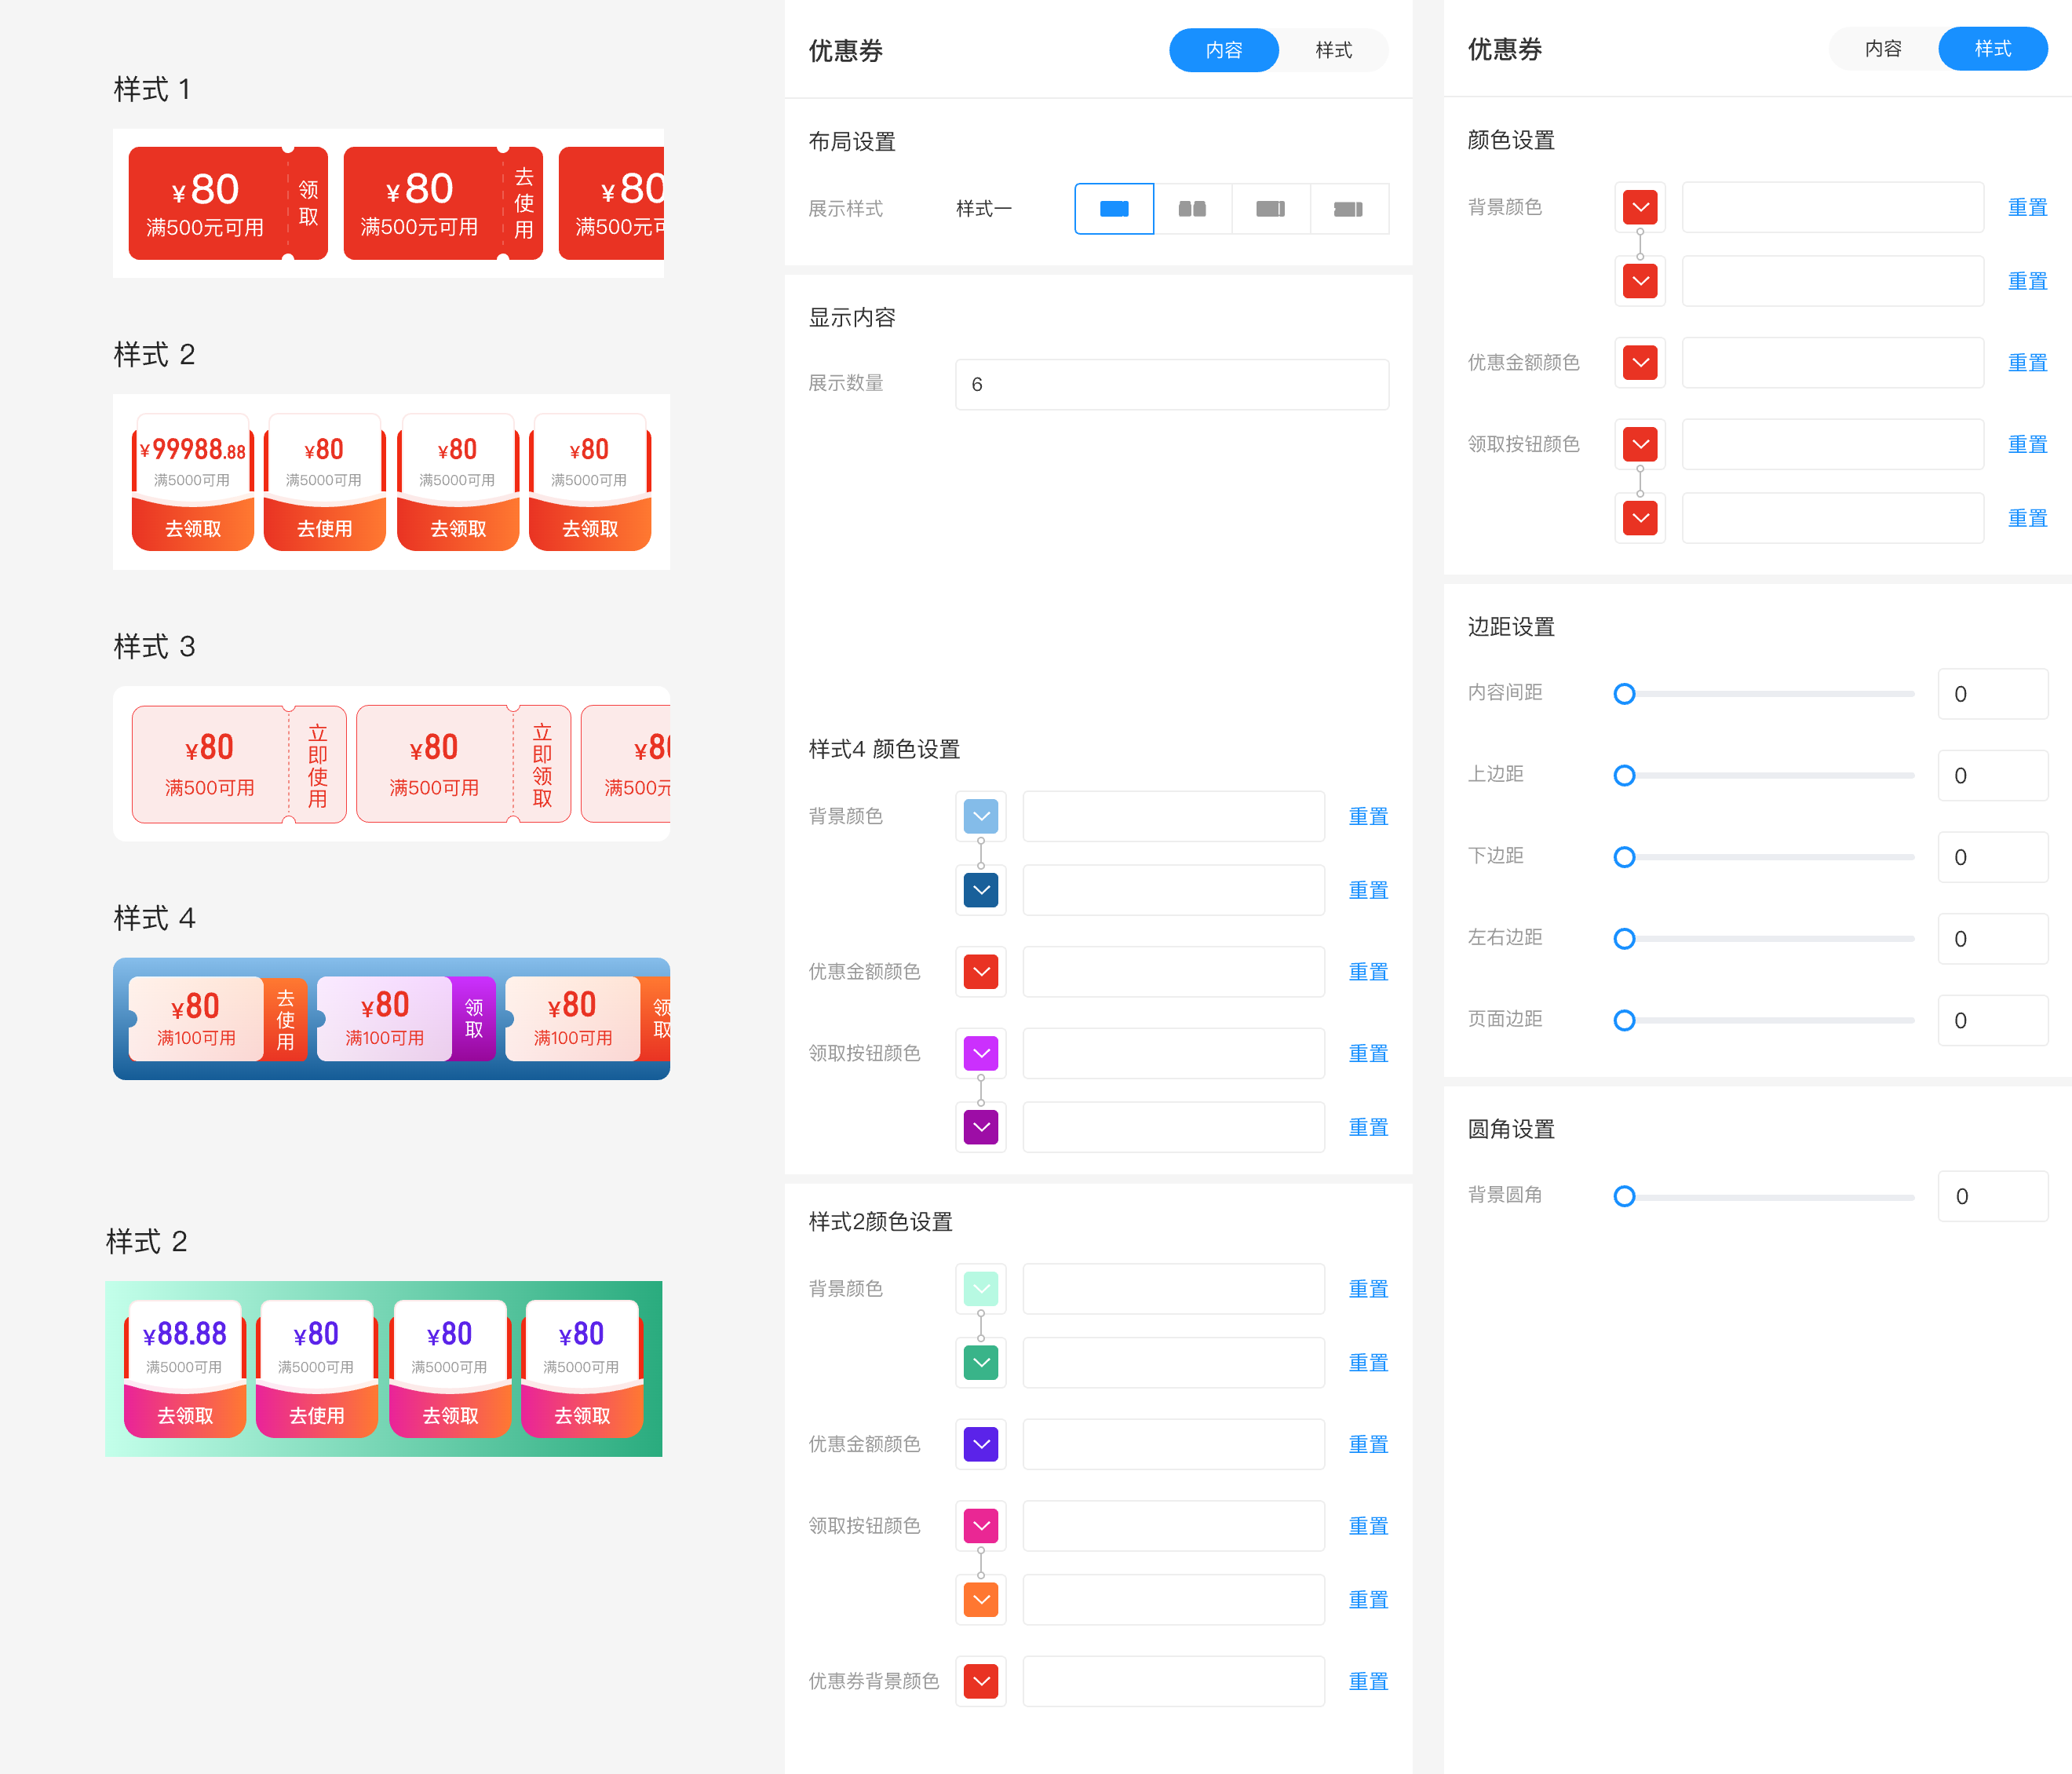Open the red 优惠券背景颜色 swatch
The width and height of the screenshot is (2072, 1774).
(981, 1681)
